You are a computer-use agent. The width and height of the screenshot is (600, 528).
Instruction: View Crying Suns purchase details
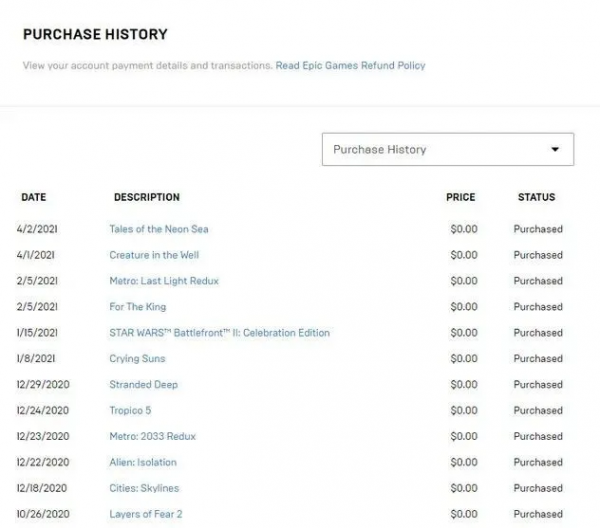click(x=138, y=359)
